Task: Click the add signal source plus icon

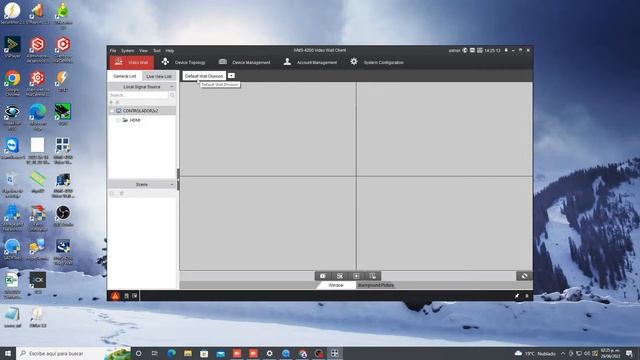Action: [111, 102]
